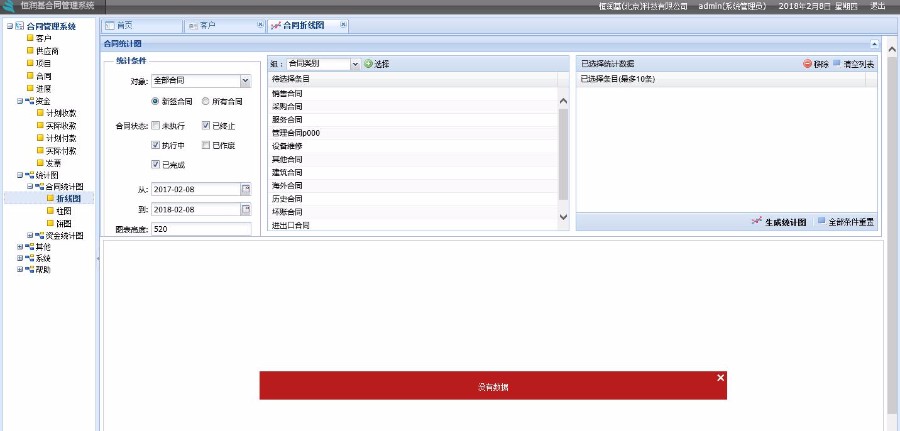
Task: Select the 新签合同 radio button
Action: [x=154, y=102]
